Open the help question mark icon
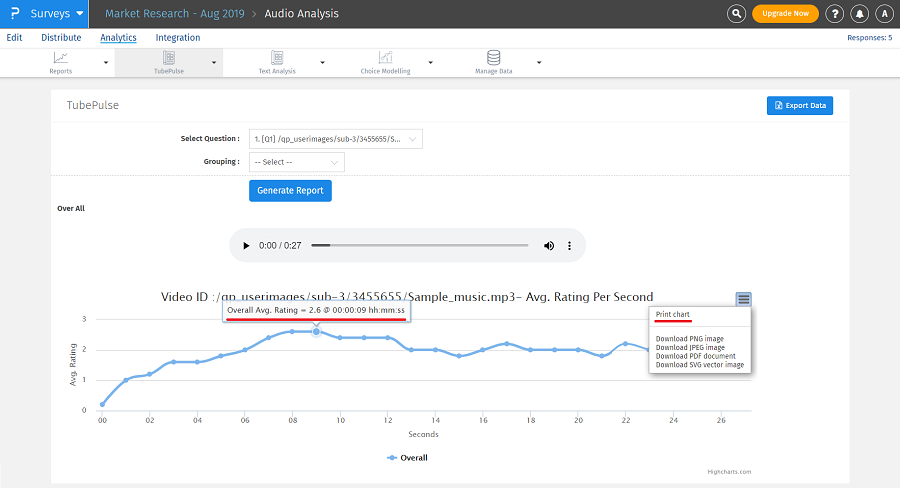 (x=836, y=14)
